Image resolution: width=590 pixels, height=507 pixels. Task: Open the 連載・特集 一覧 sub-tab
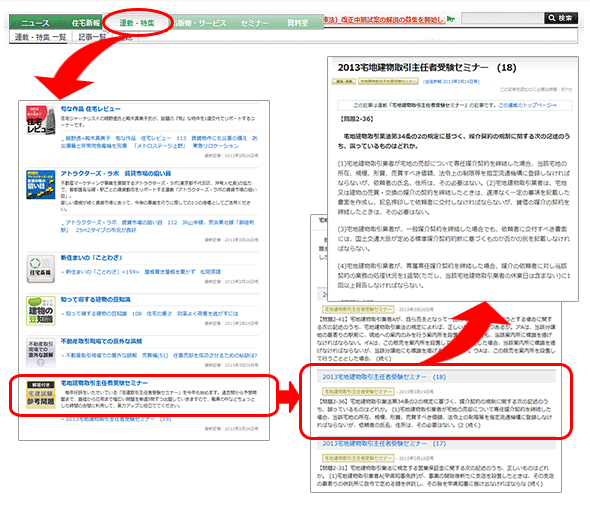(x=40, y=37)
